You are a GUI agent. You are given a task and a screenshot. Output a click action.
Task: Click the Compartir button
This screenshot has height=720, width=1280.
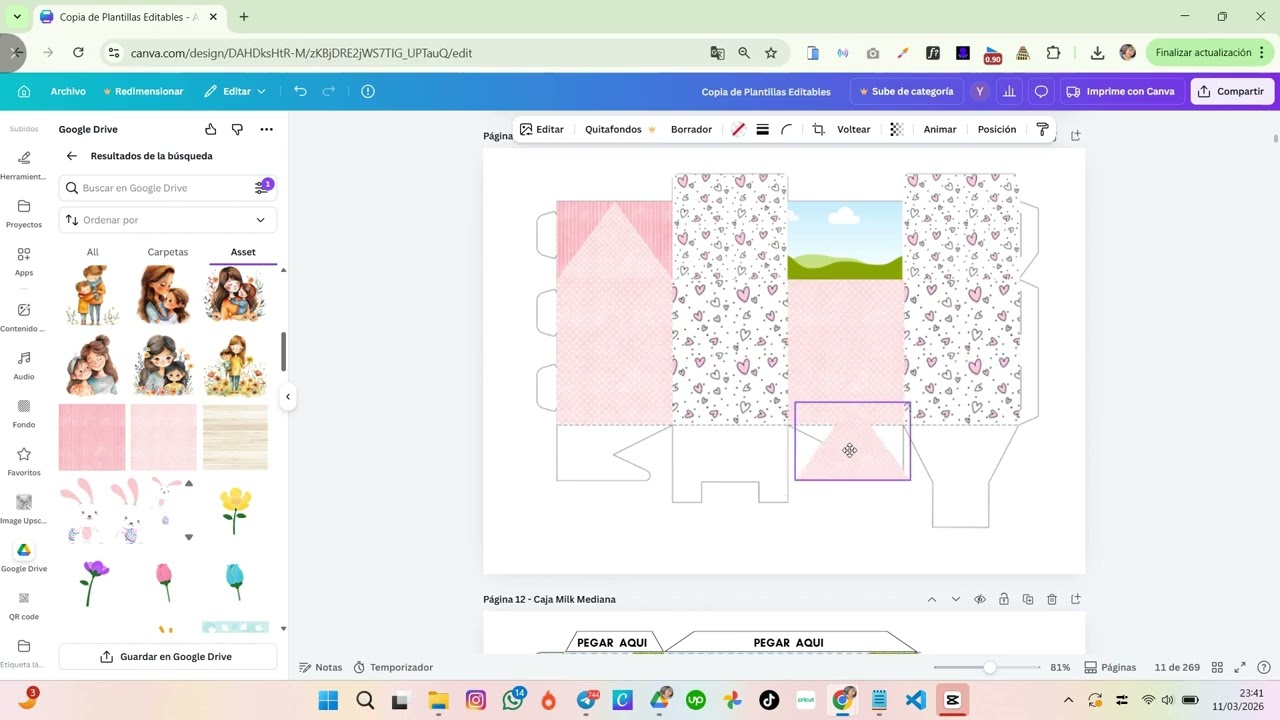(x=1231, y=91)
